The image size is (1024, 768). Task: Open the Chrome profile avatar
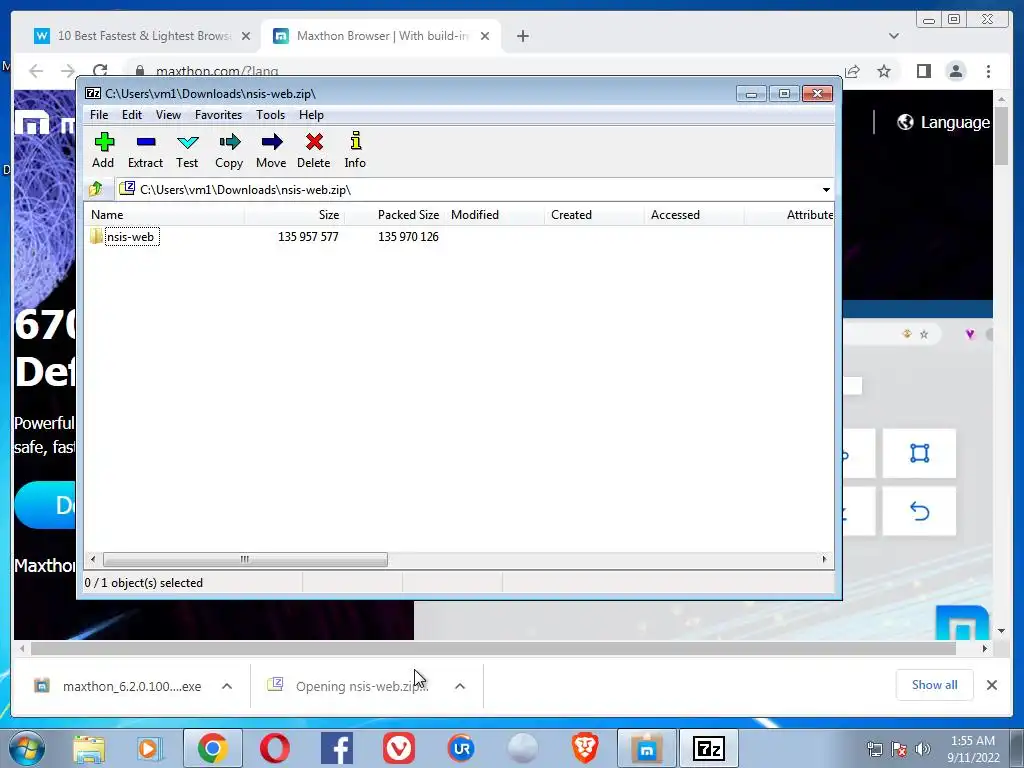956,71
